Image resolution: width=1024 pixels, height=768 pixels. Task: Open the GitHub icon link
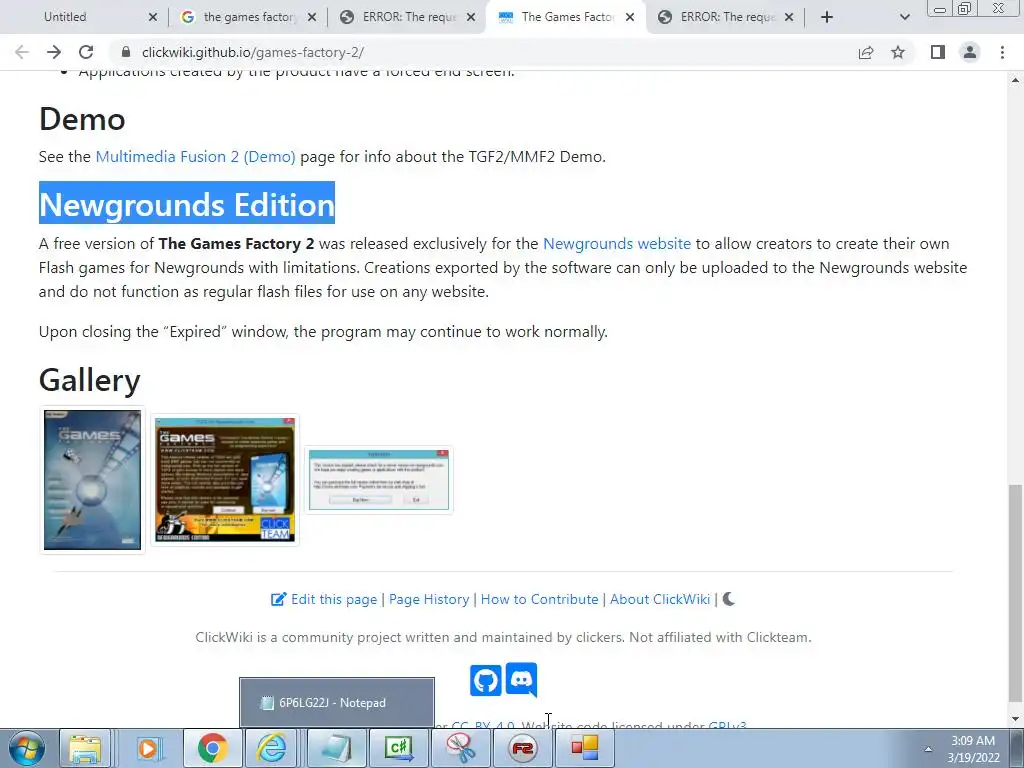486,680
